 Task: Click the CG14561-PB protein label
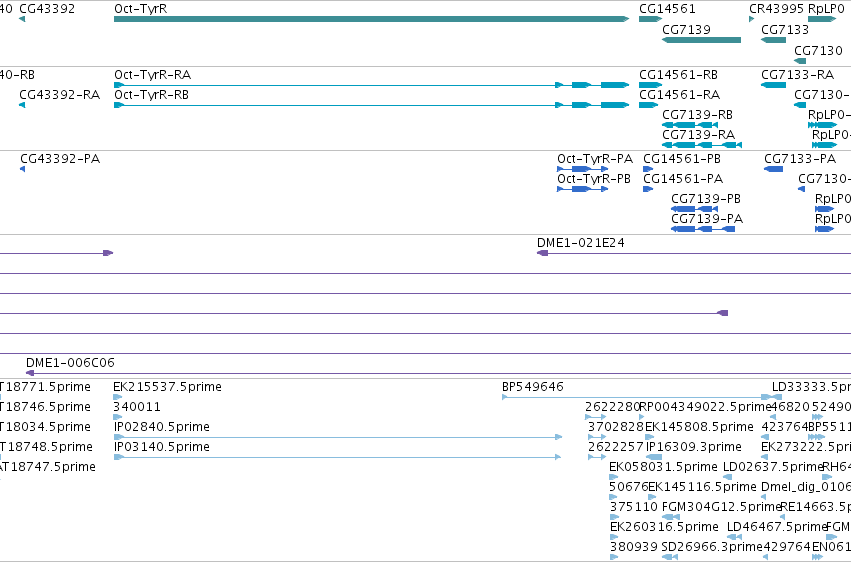[682, 159]
